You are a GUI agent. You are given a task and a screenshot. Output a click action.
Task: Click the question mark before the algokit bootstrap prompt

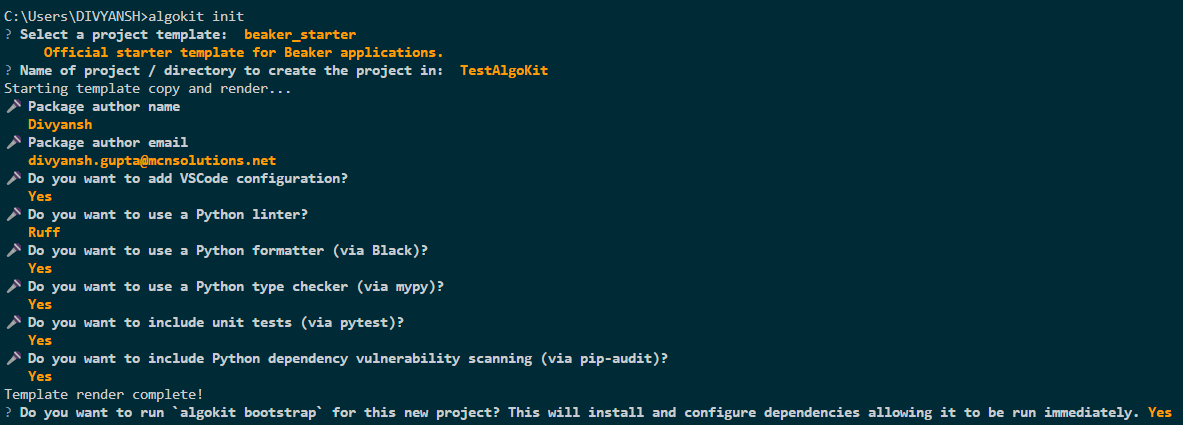(8, 412)
